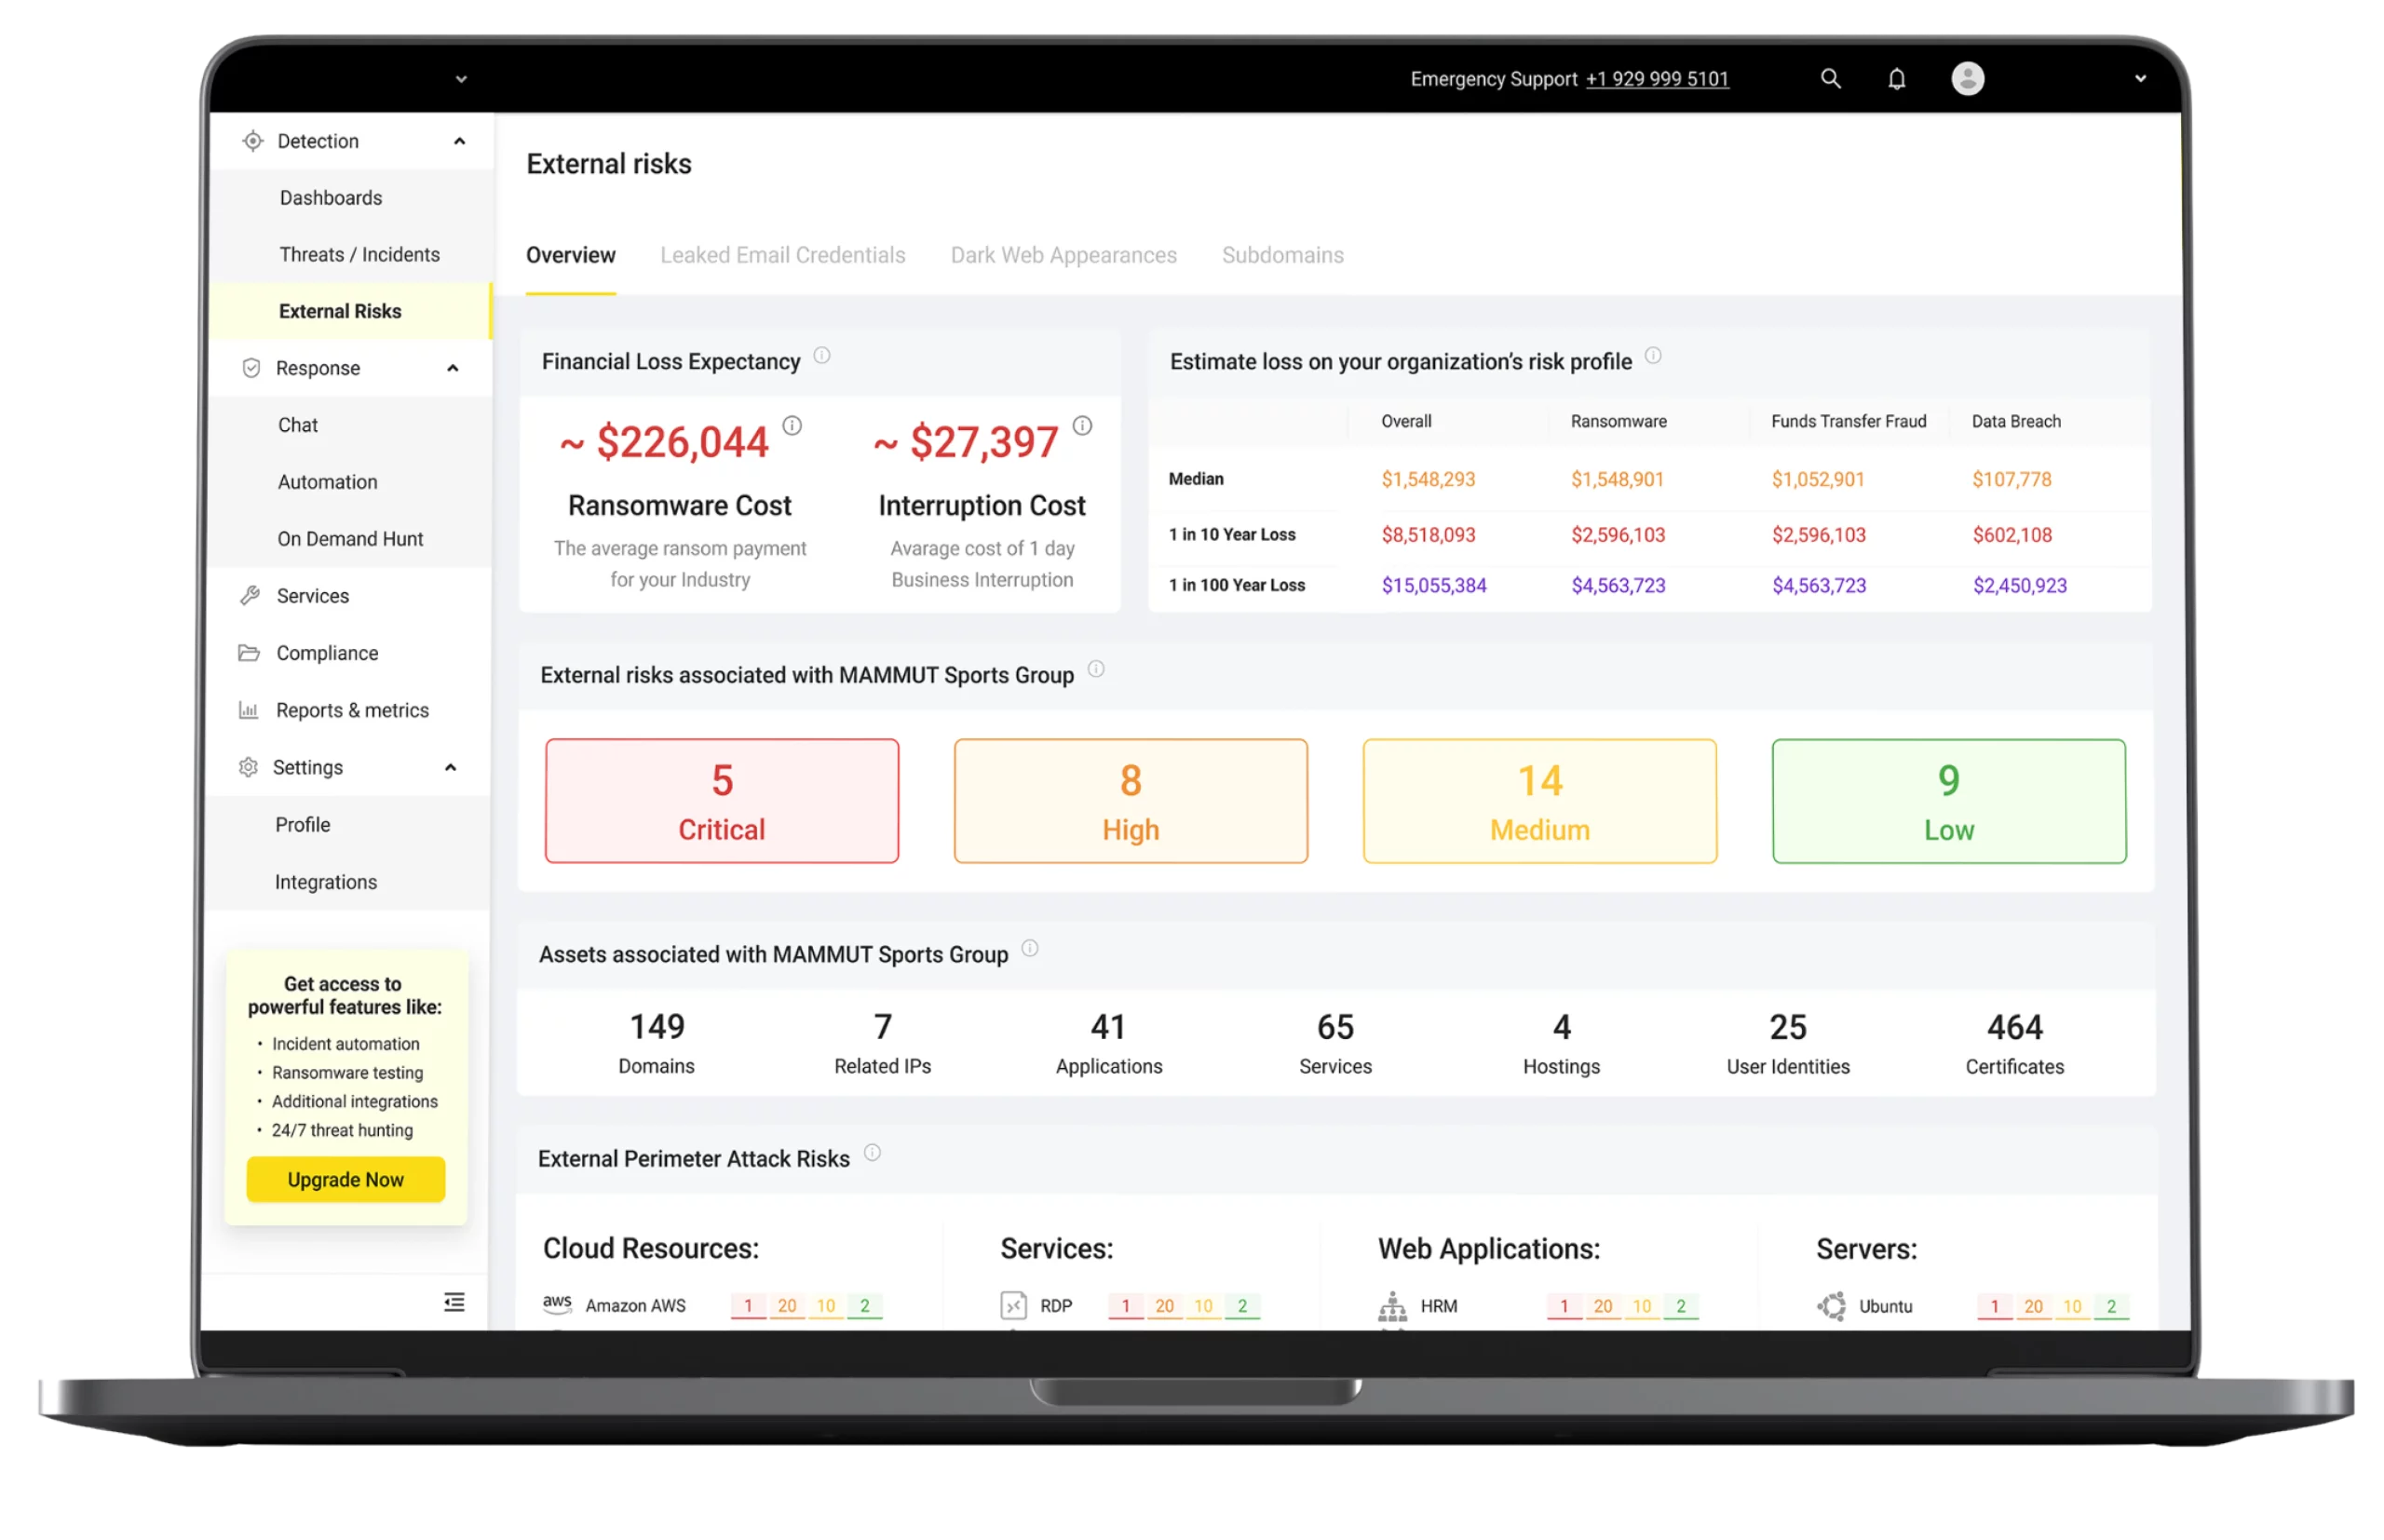Click the 7 Related IPs asset count
The height and width of the screenshot is (1540, 2384).
pyautogui.click(x=882, y=1042)
